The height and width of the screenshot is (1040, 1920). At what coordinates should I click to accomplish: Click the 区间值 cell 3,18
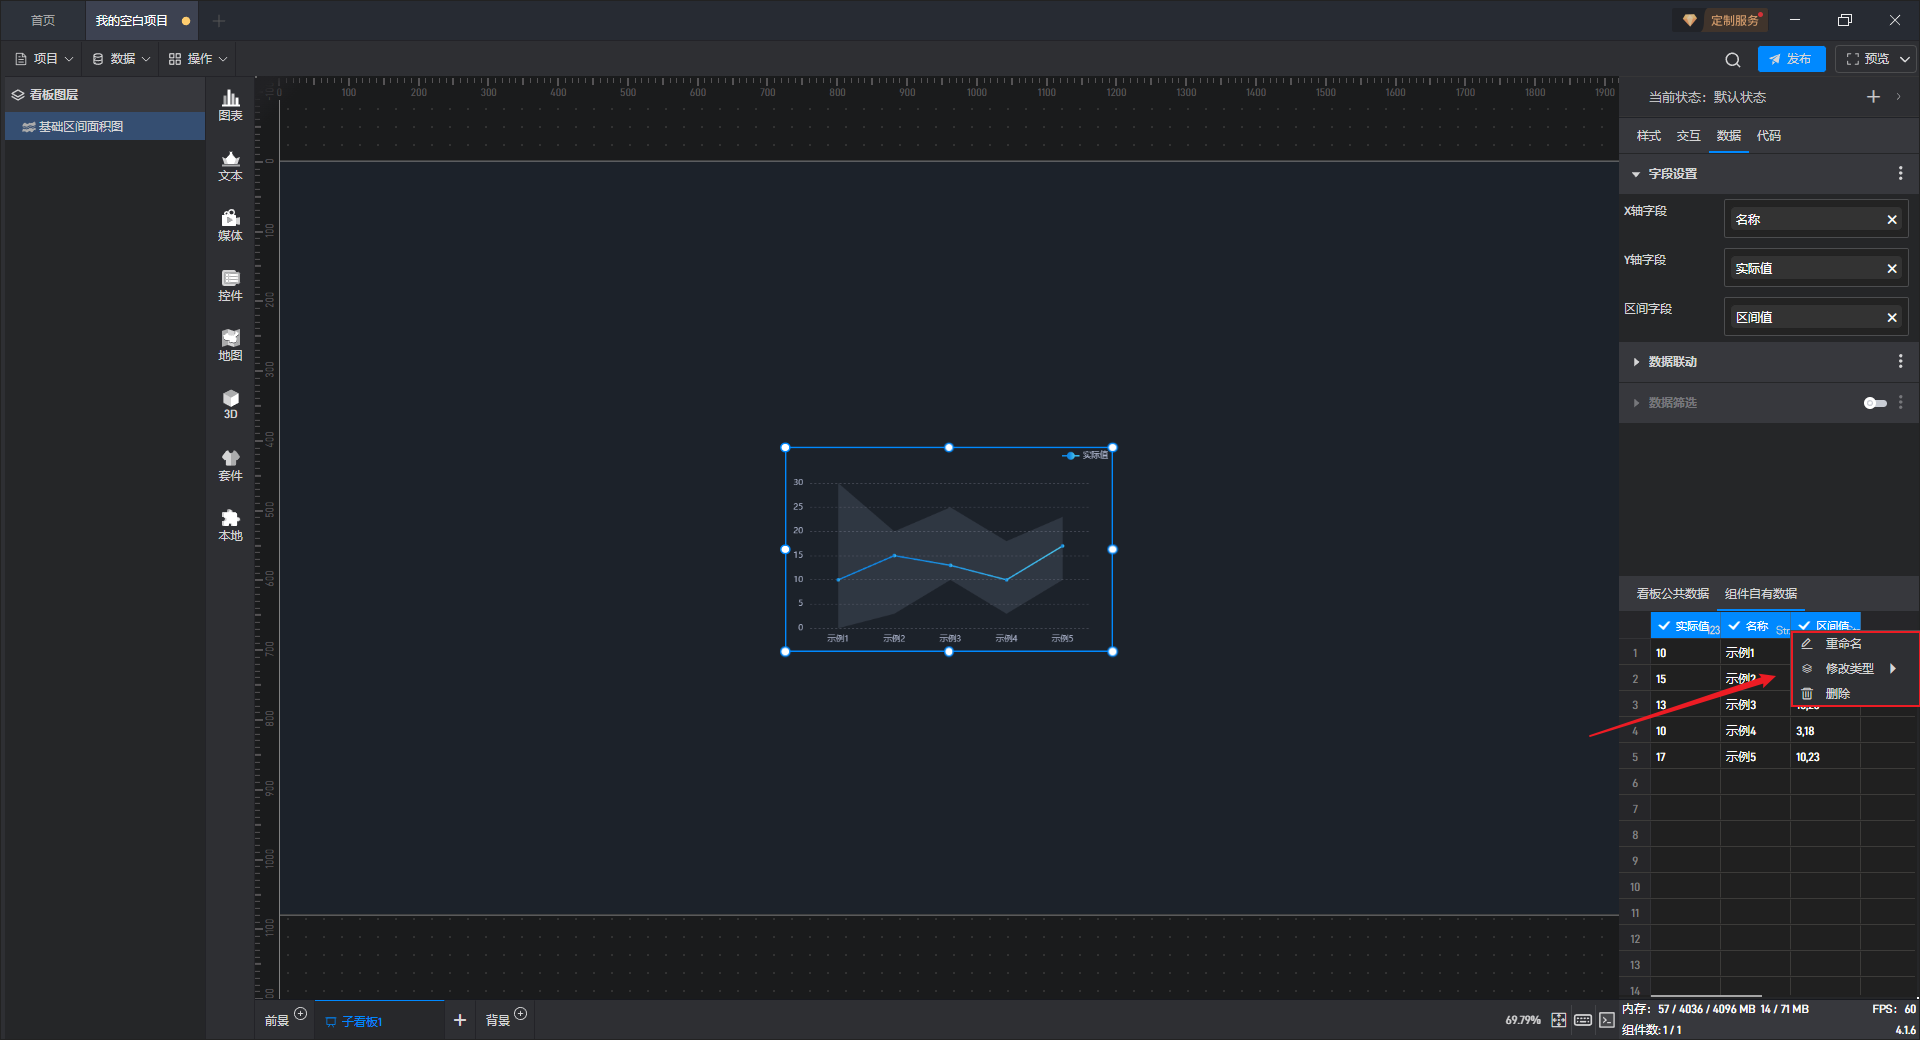pos(1825,731)
